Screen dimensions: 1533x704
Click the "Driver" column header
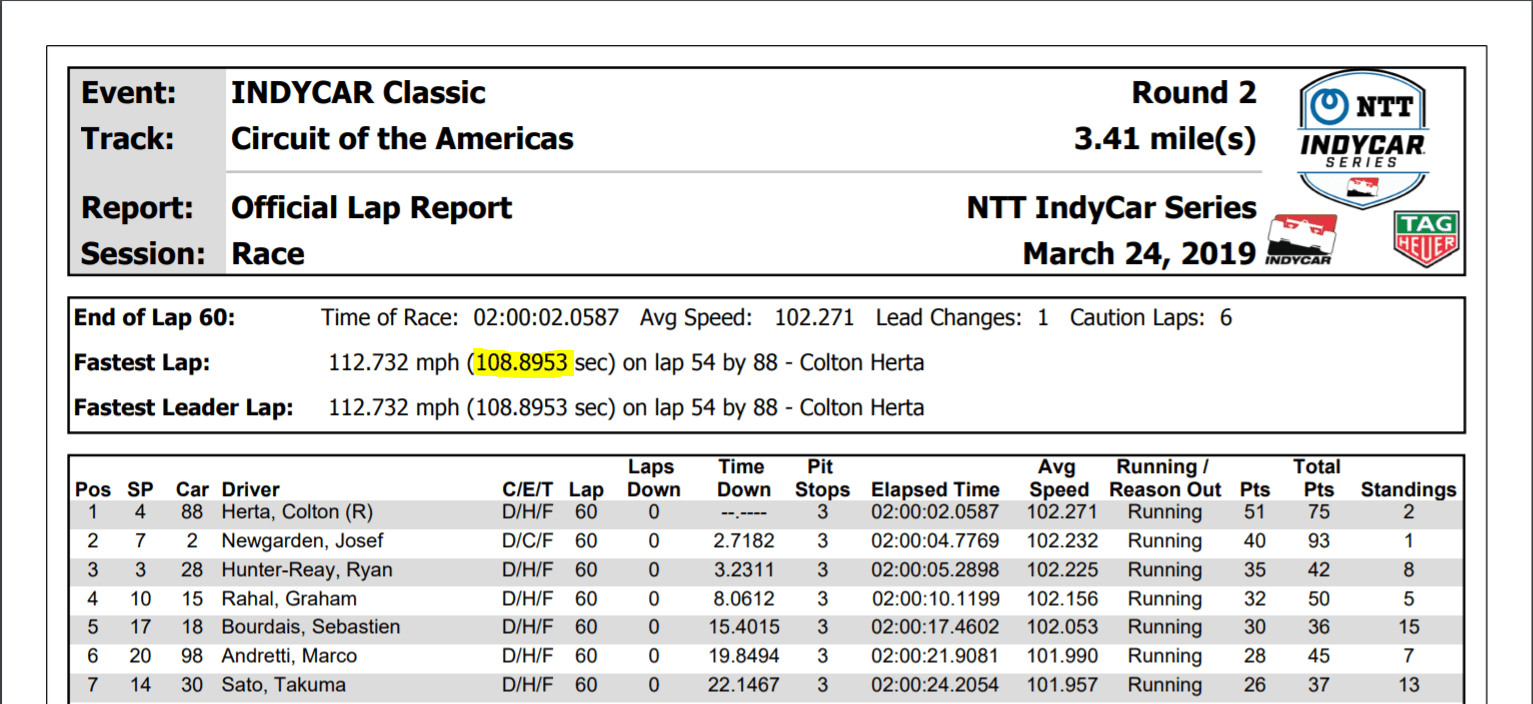tap(251, 490)
